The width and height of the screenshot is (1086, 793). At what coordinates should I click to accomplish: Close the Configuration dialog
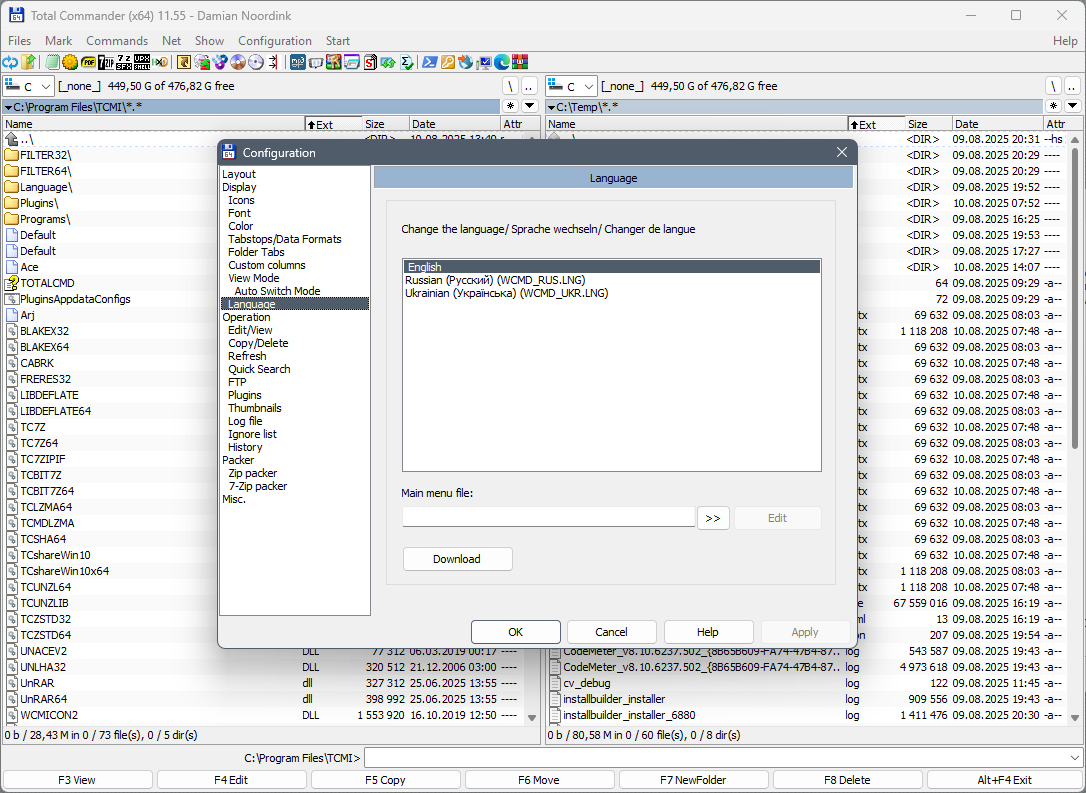842,152
